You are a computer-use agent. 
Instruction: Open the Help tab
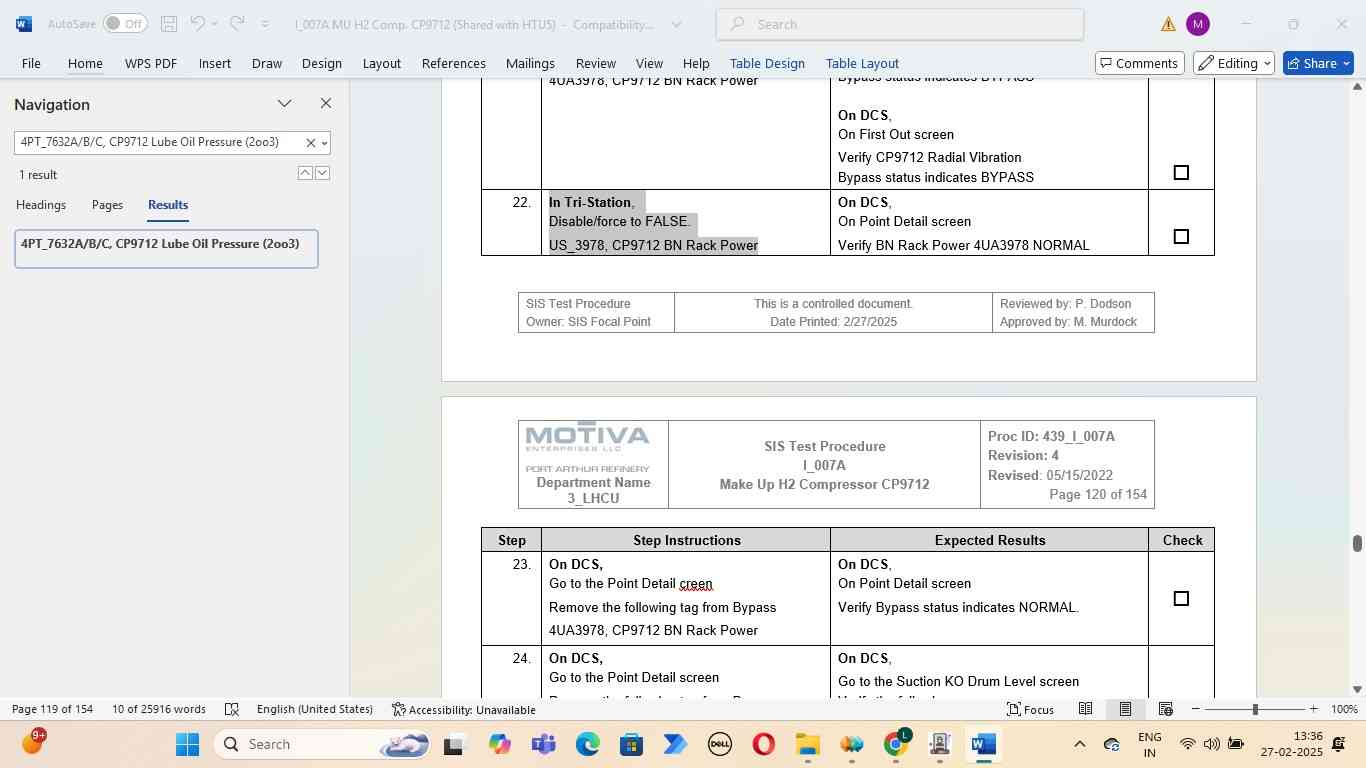[696, 63]
